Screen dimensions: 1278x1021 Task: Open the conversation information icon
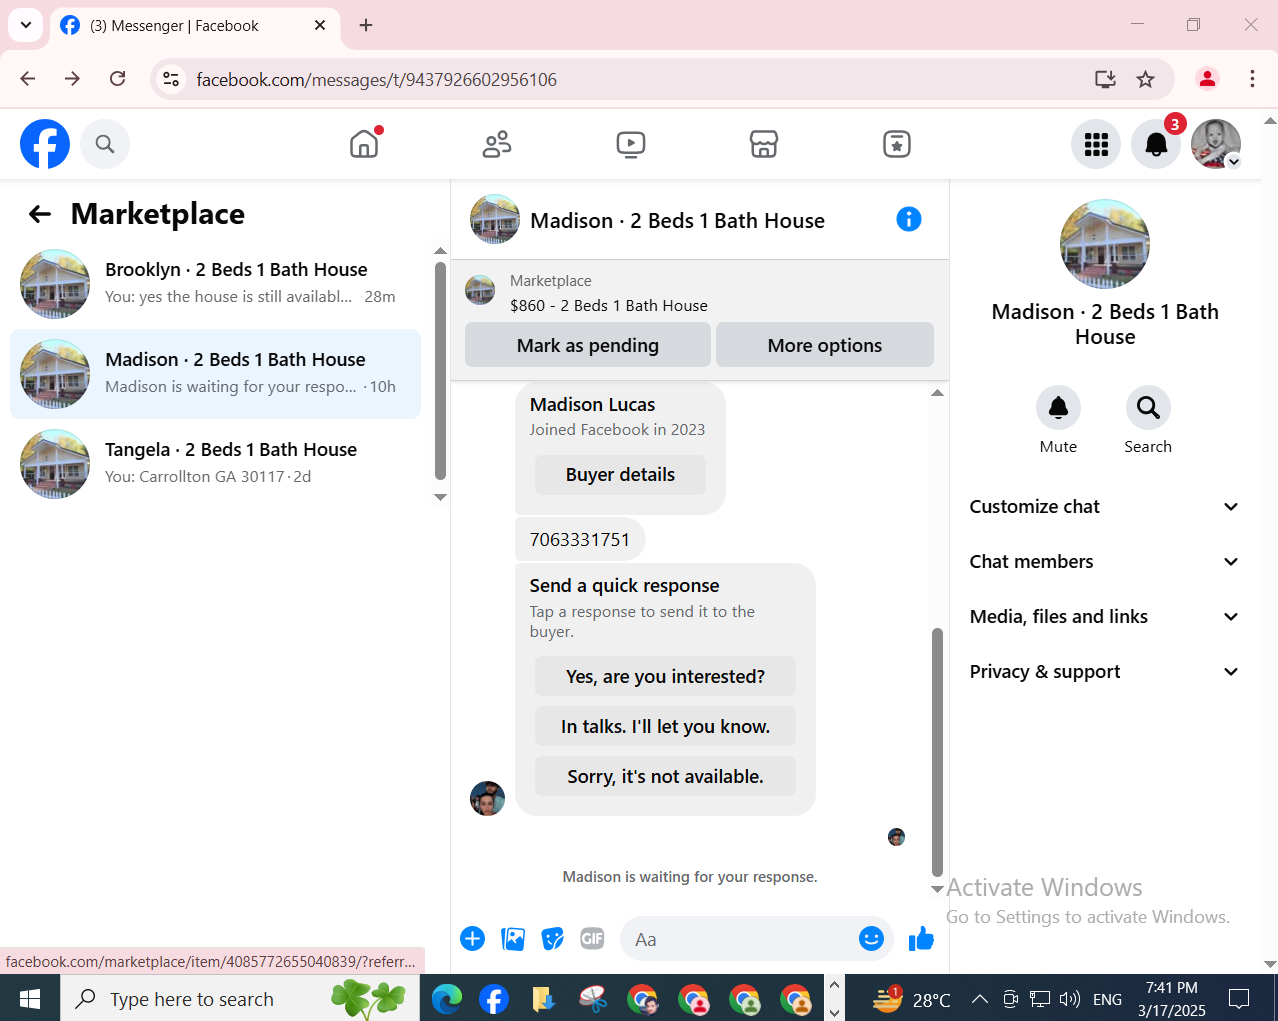pos(909,219)
